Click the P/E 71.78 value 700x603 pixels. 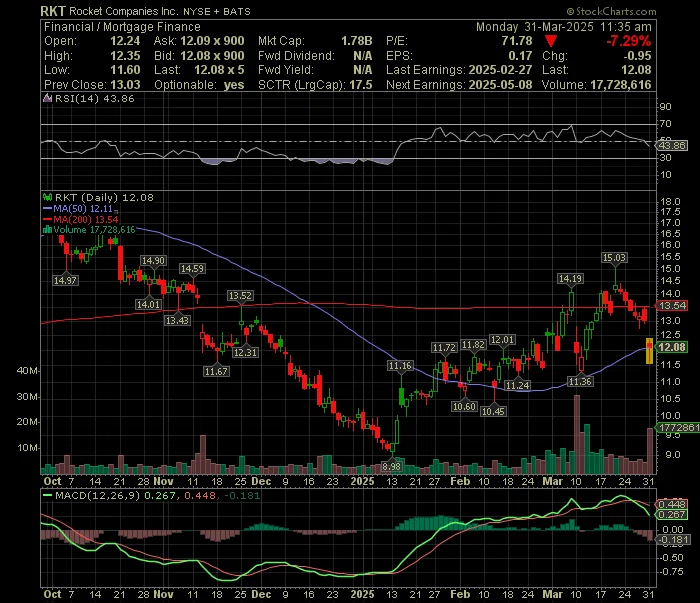point(517,41)
